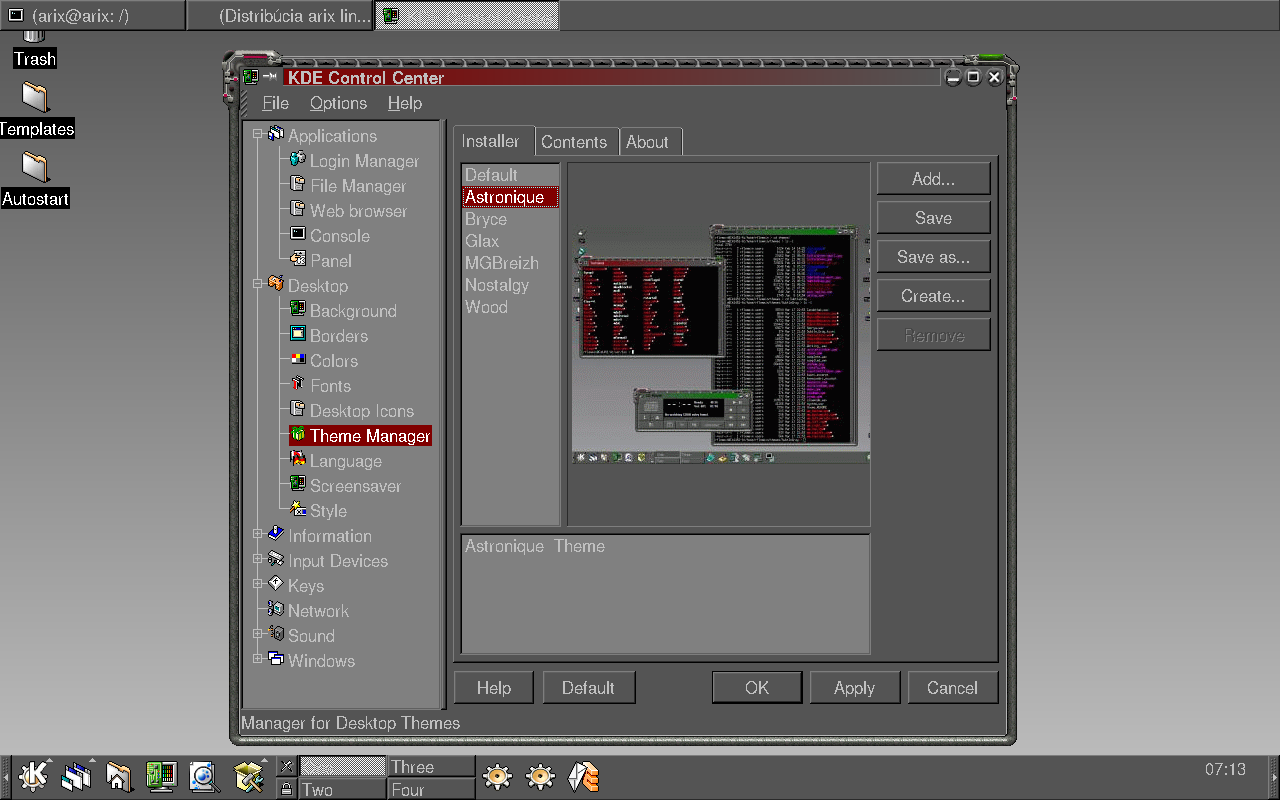The width and height of the screenshot is (1280, 800).
Task: Expand the Information tree branch
Action: point(257,534)
